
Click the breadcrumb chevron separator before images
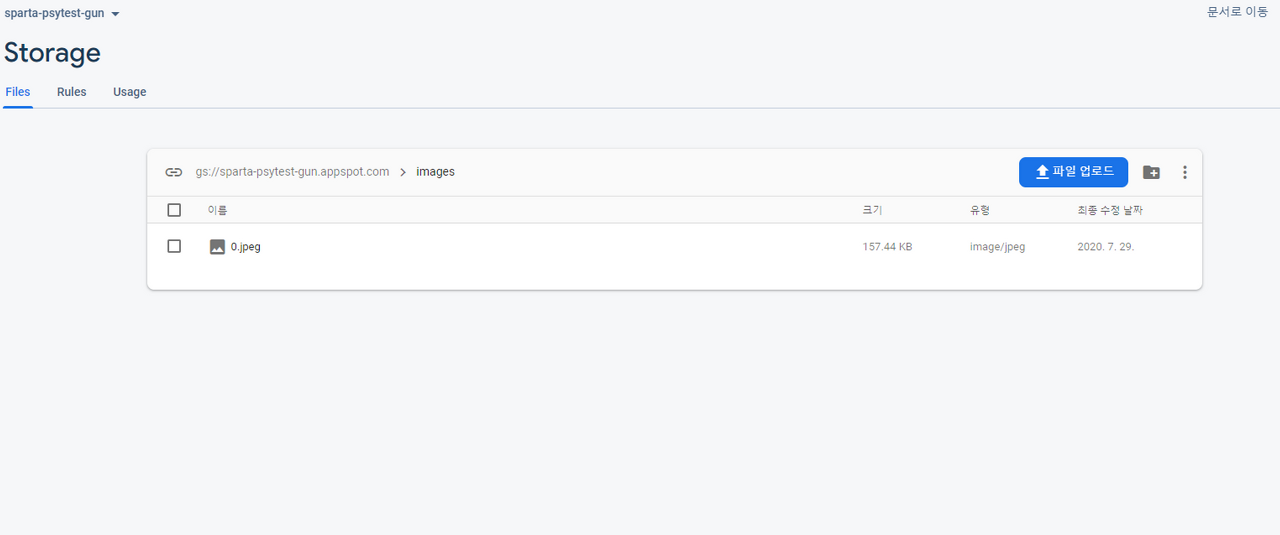tap(403, 172)
